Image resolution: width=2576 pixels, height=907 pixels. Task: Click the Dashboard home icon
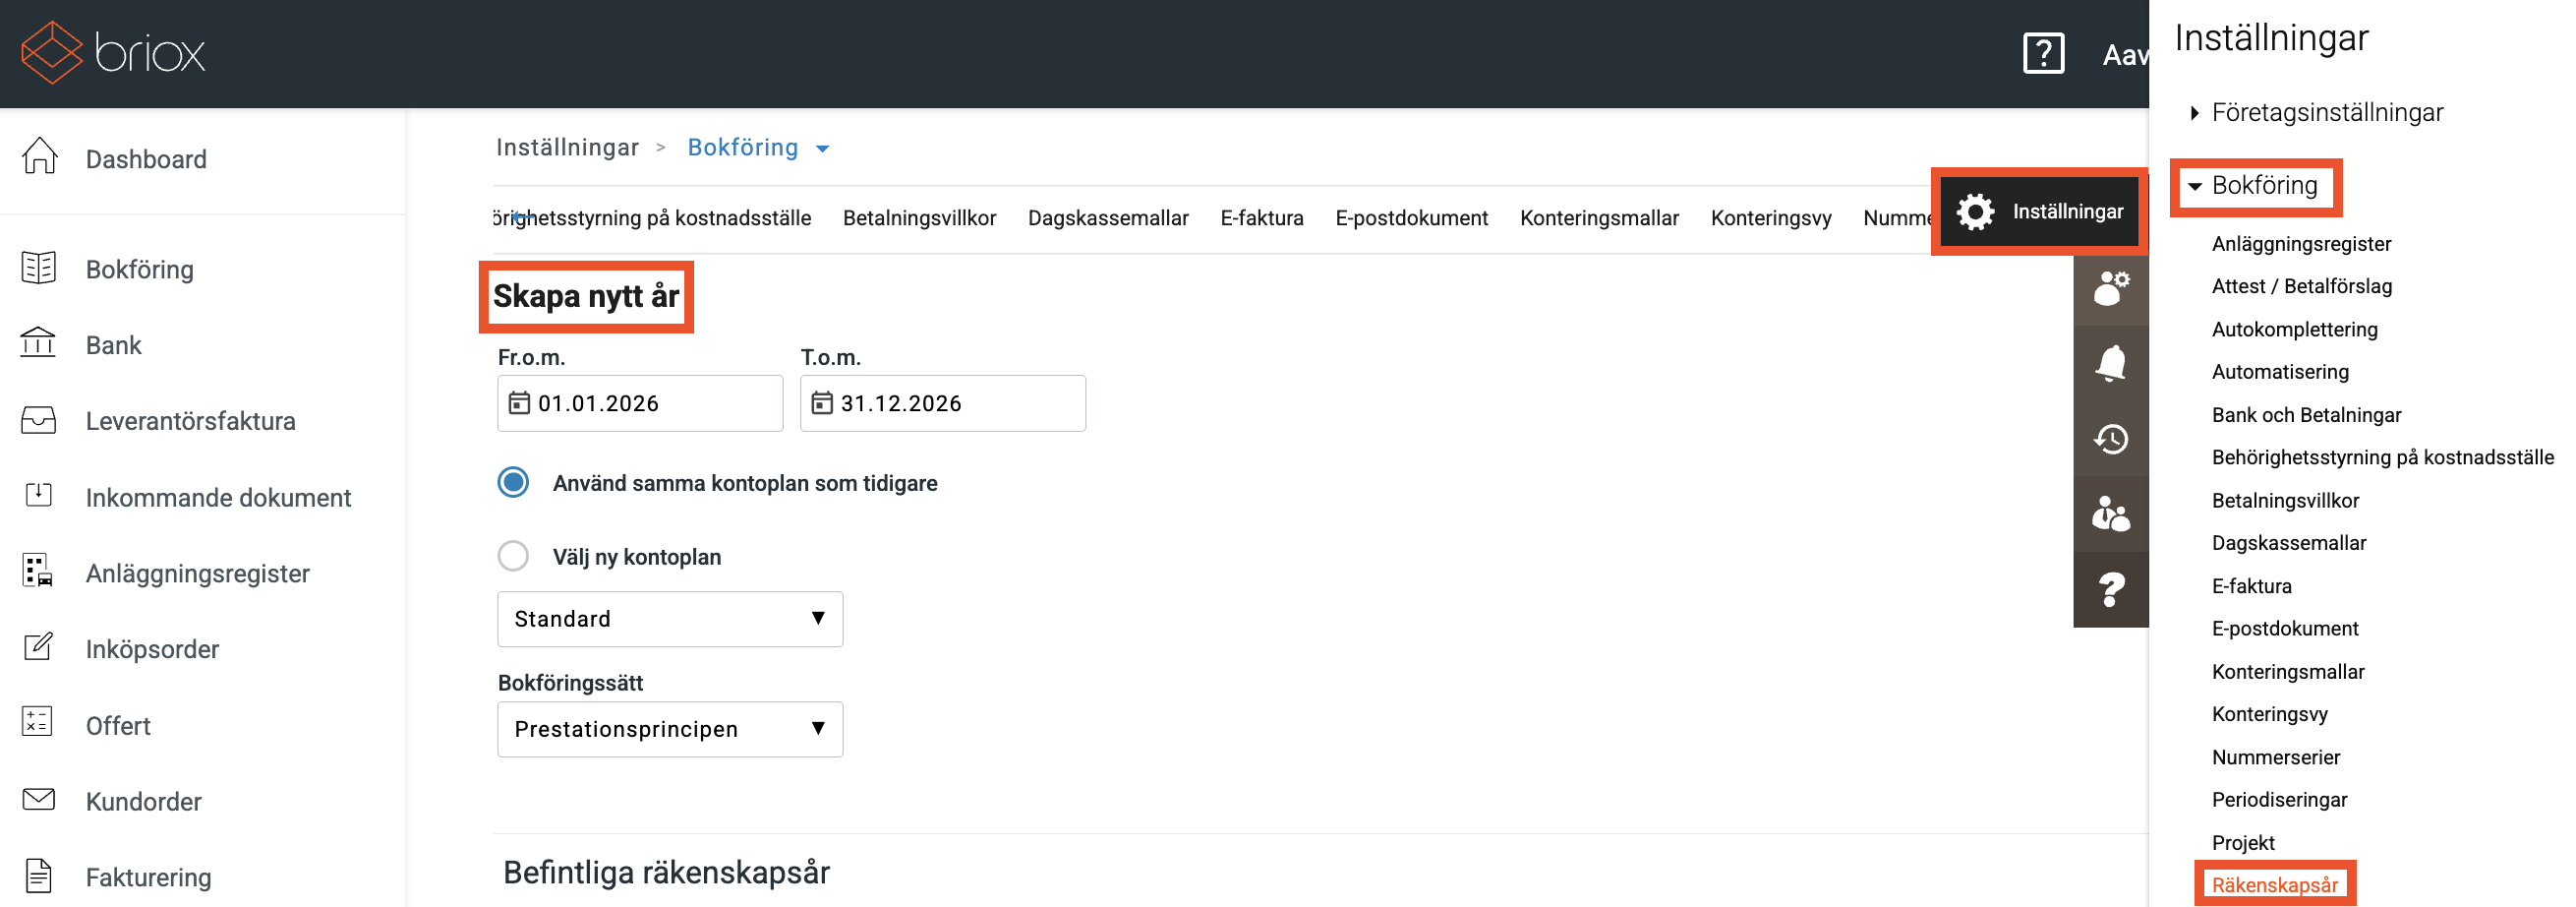tap(39, 158)
